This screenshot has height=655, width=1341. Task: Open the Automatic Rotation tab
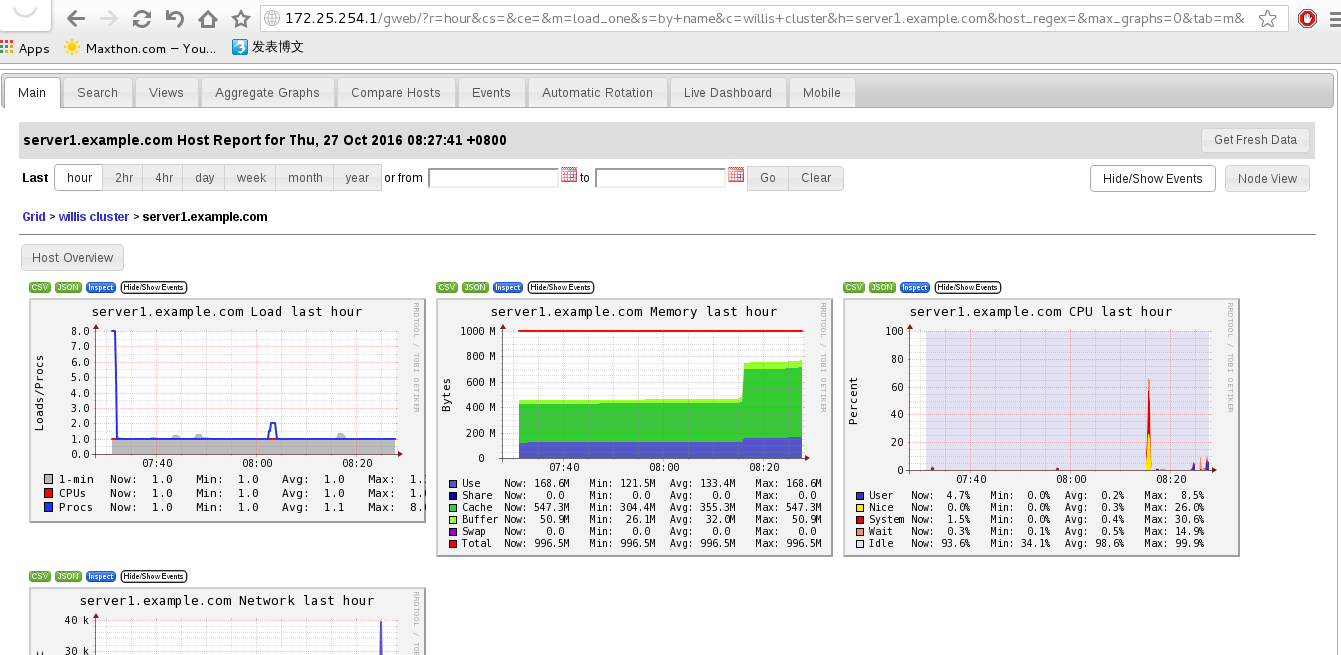click(x=597, y=92)
